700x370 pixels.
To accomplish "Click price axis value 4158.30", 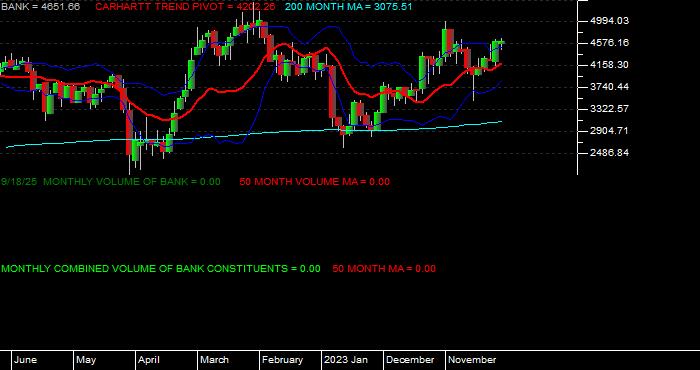I will click(x=609, y=65).
